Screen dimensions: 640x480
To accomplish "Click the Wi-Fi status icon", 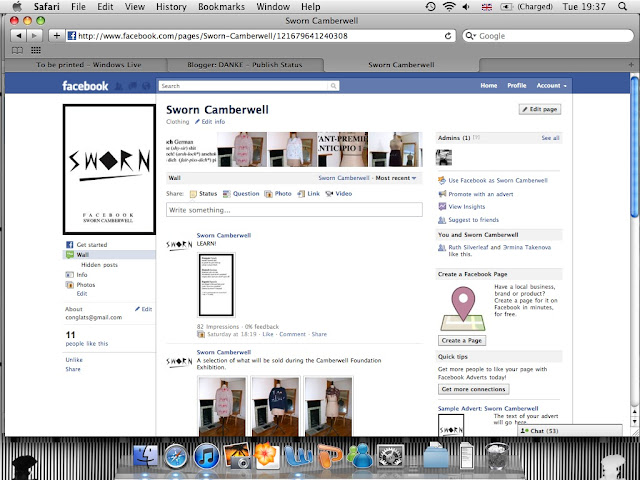I will (x=449, y=7).
